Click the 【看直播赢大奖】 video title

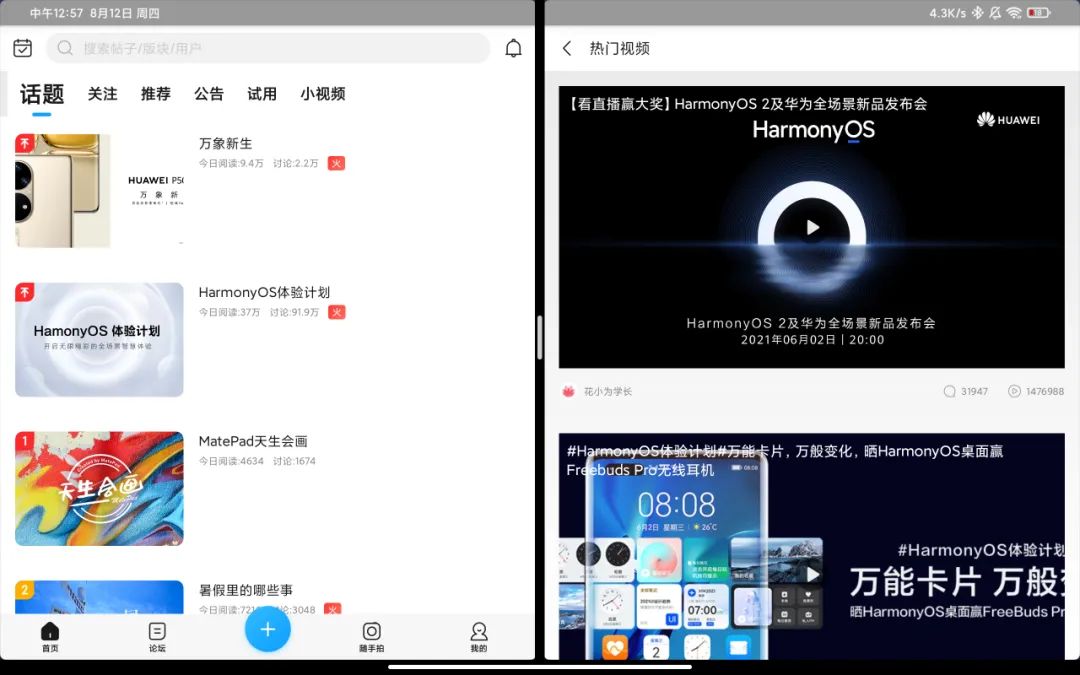[x=747, y=104]
